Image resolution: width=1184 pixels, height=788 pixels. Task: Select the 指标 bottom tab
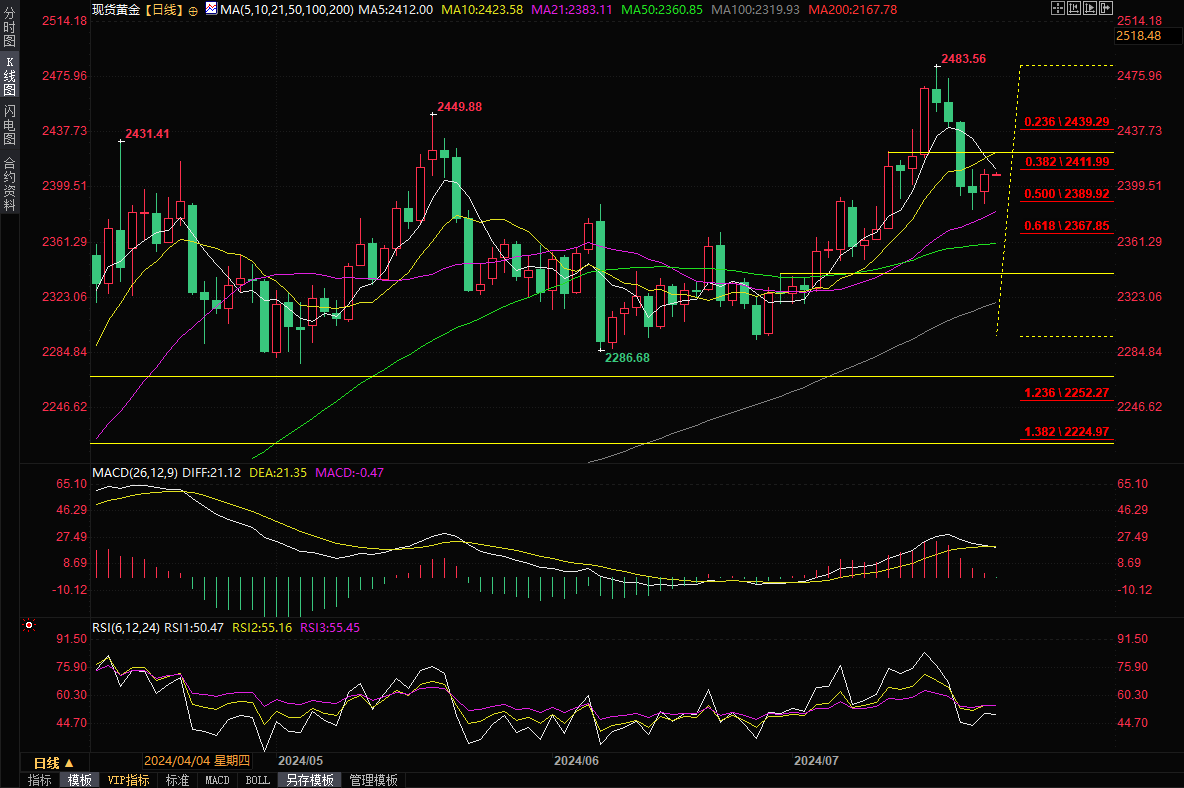pyautogui.click(x=40, y=780)
